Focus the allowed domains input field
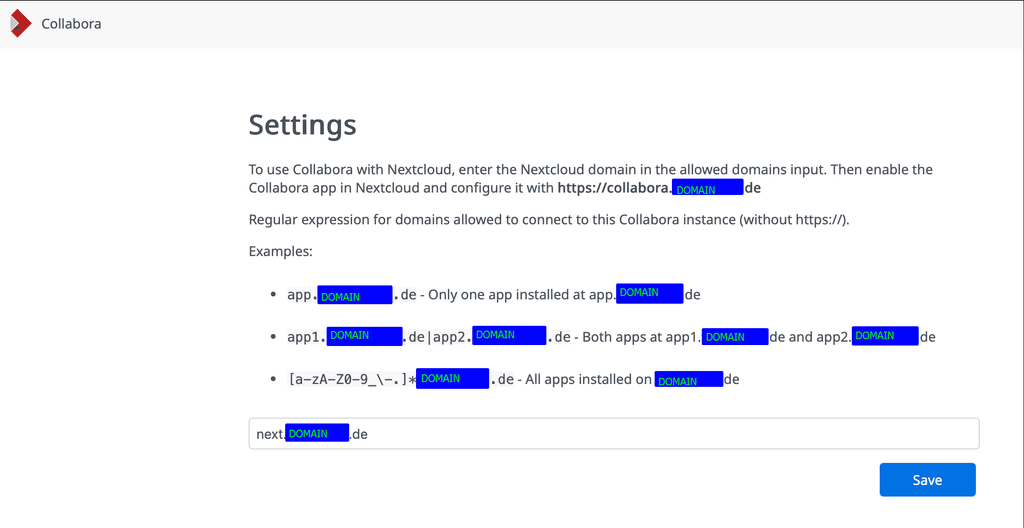Viewport: 1024px width, 528px height. click(660, 434)
